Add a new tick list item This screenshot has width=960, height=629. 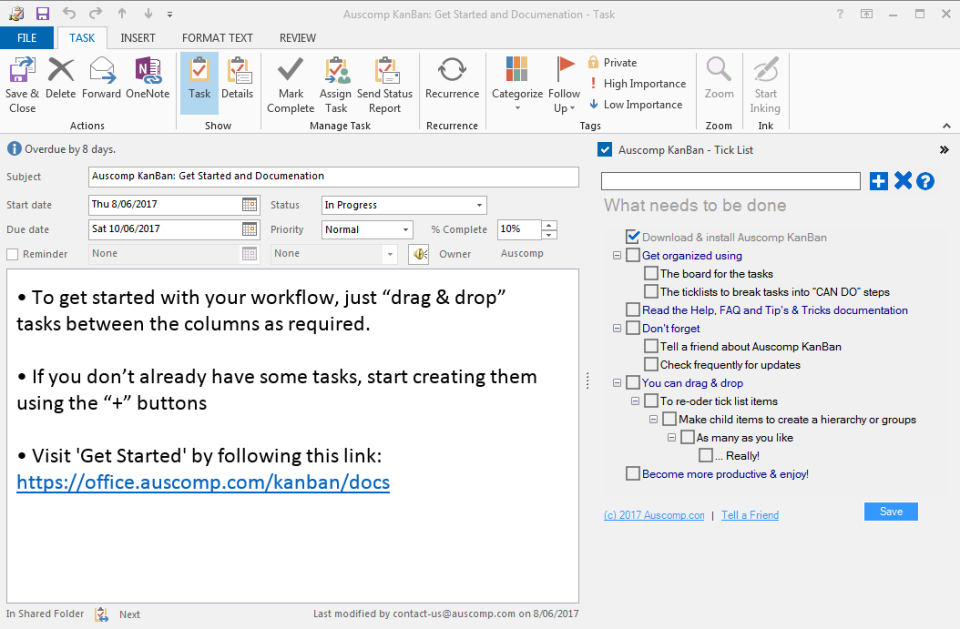pos(878,181)
